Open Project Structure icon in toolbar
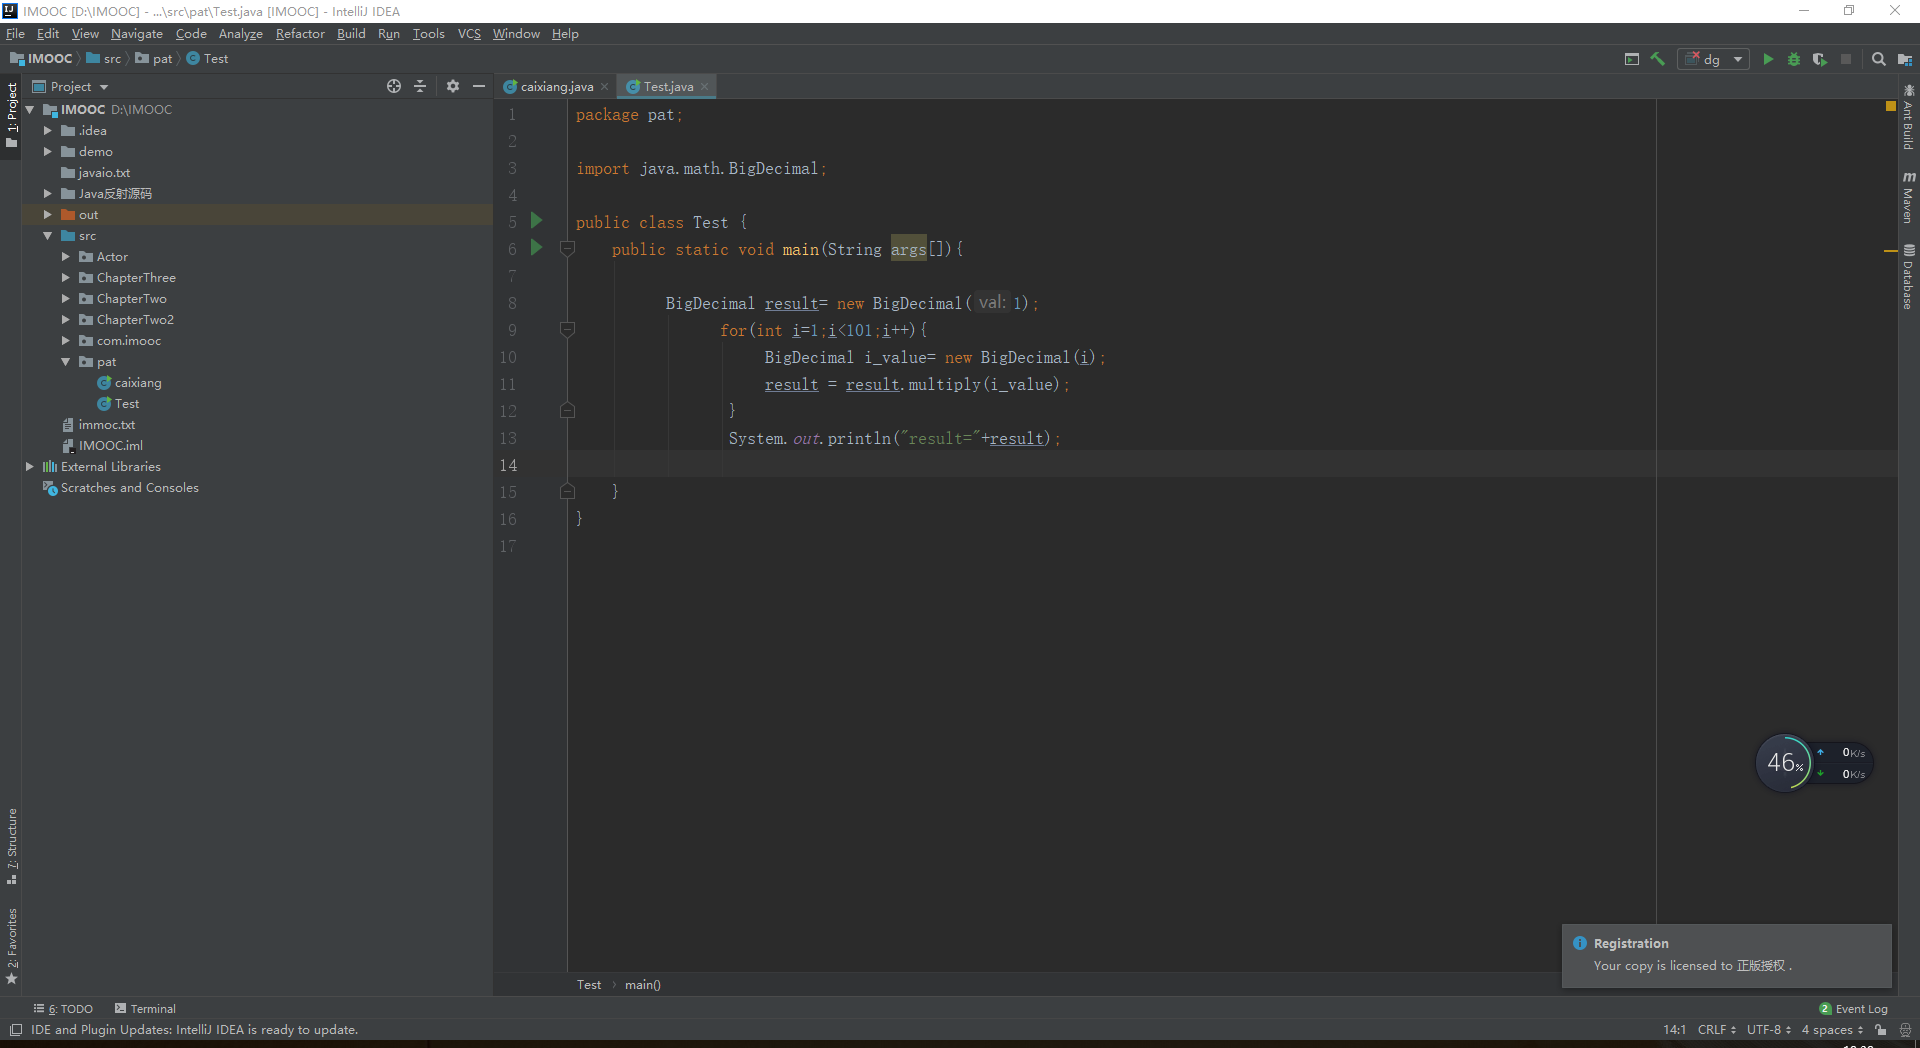The height and width of the screenshot is (1048, 1920). [1905, 59]
